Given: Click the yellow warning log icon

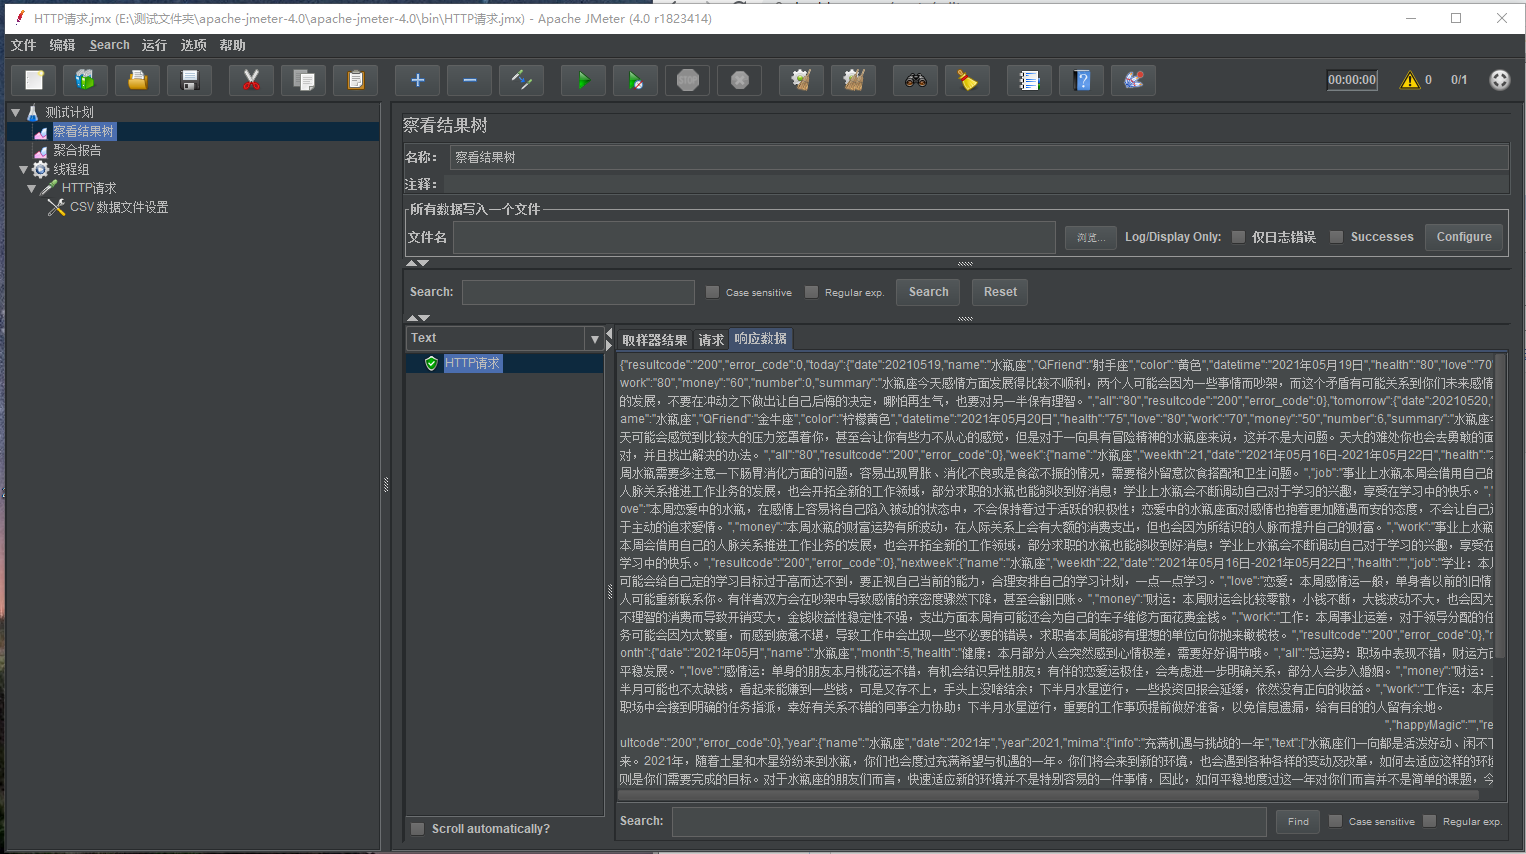Looking at the screenshot, I should (x=1410, y=80).
